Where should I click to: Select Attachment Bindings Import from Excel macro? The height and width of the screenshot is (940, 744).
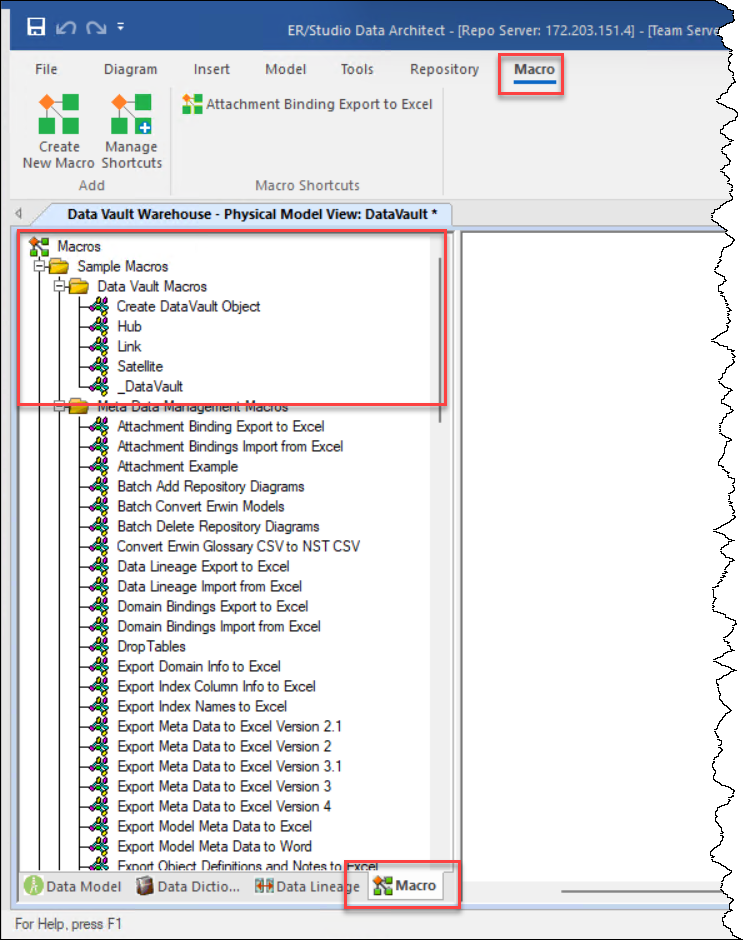point(230,447)
